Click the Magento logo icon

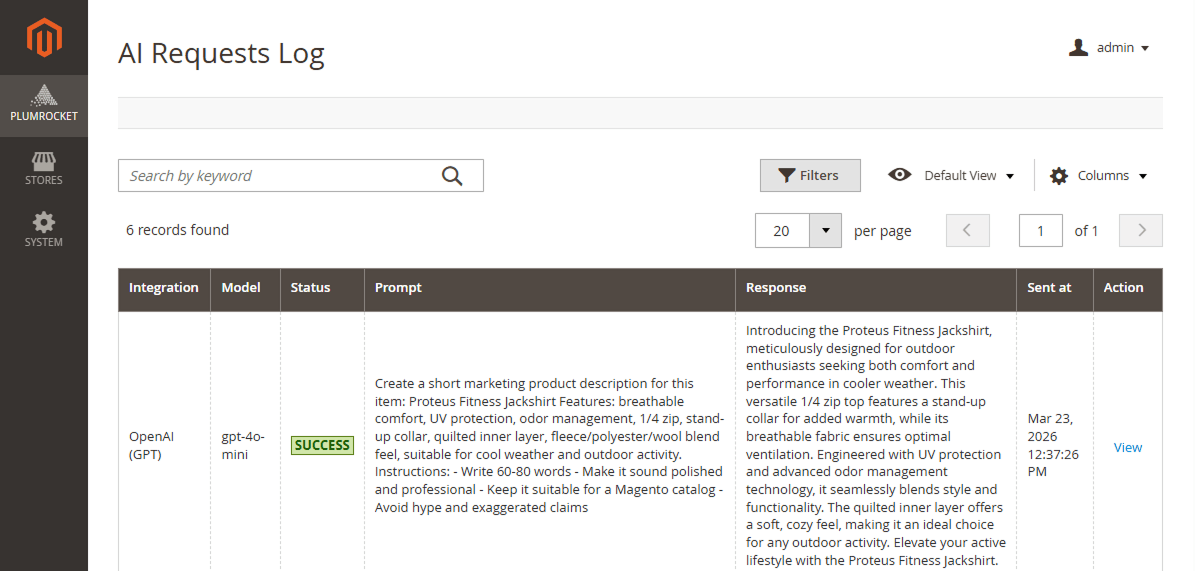tap(44, 38)
